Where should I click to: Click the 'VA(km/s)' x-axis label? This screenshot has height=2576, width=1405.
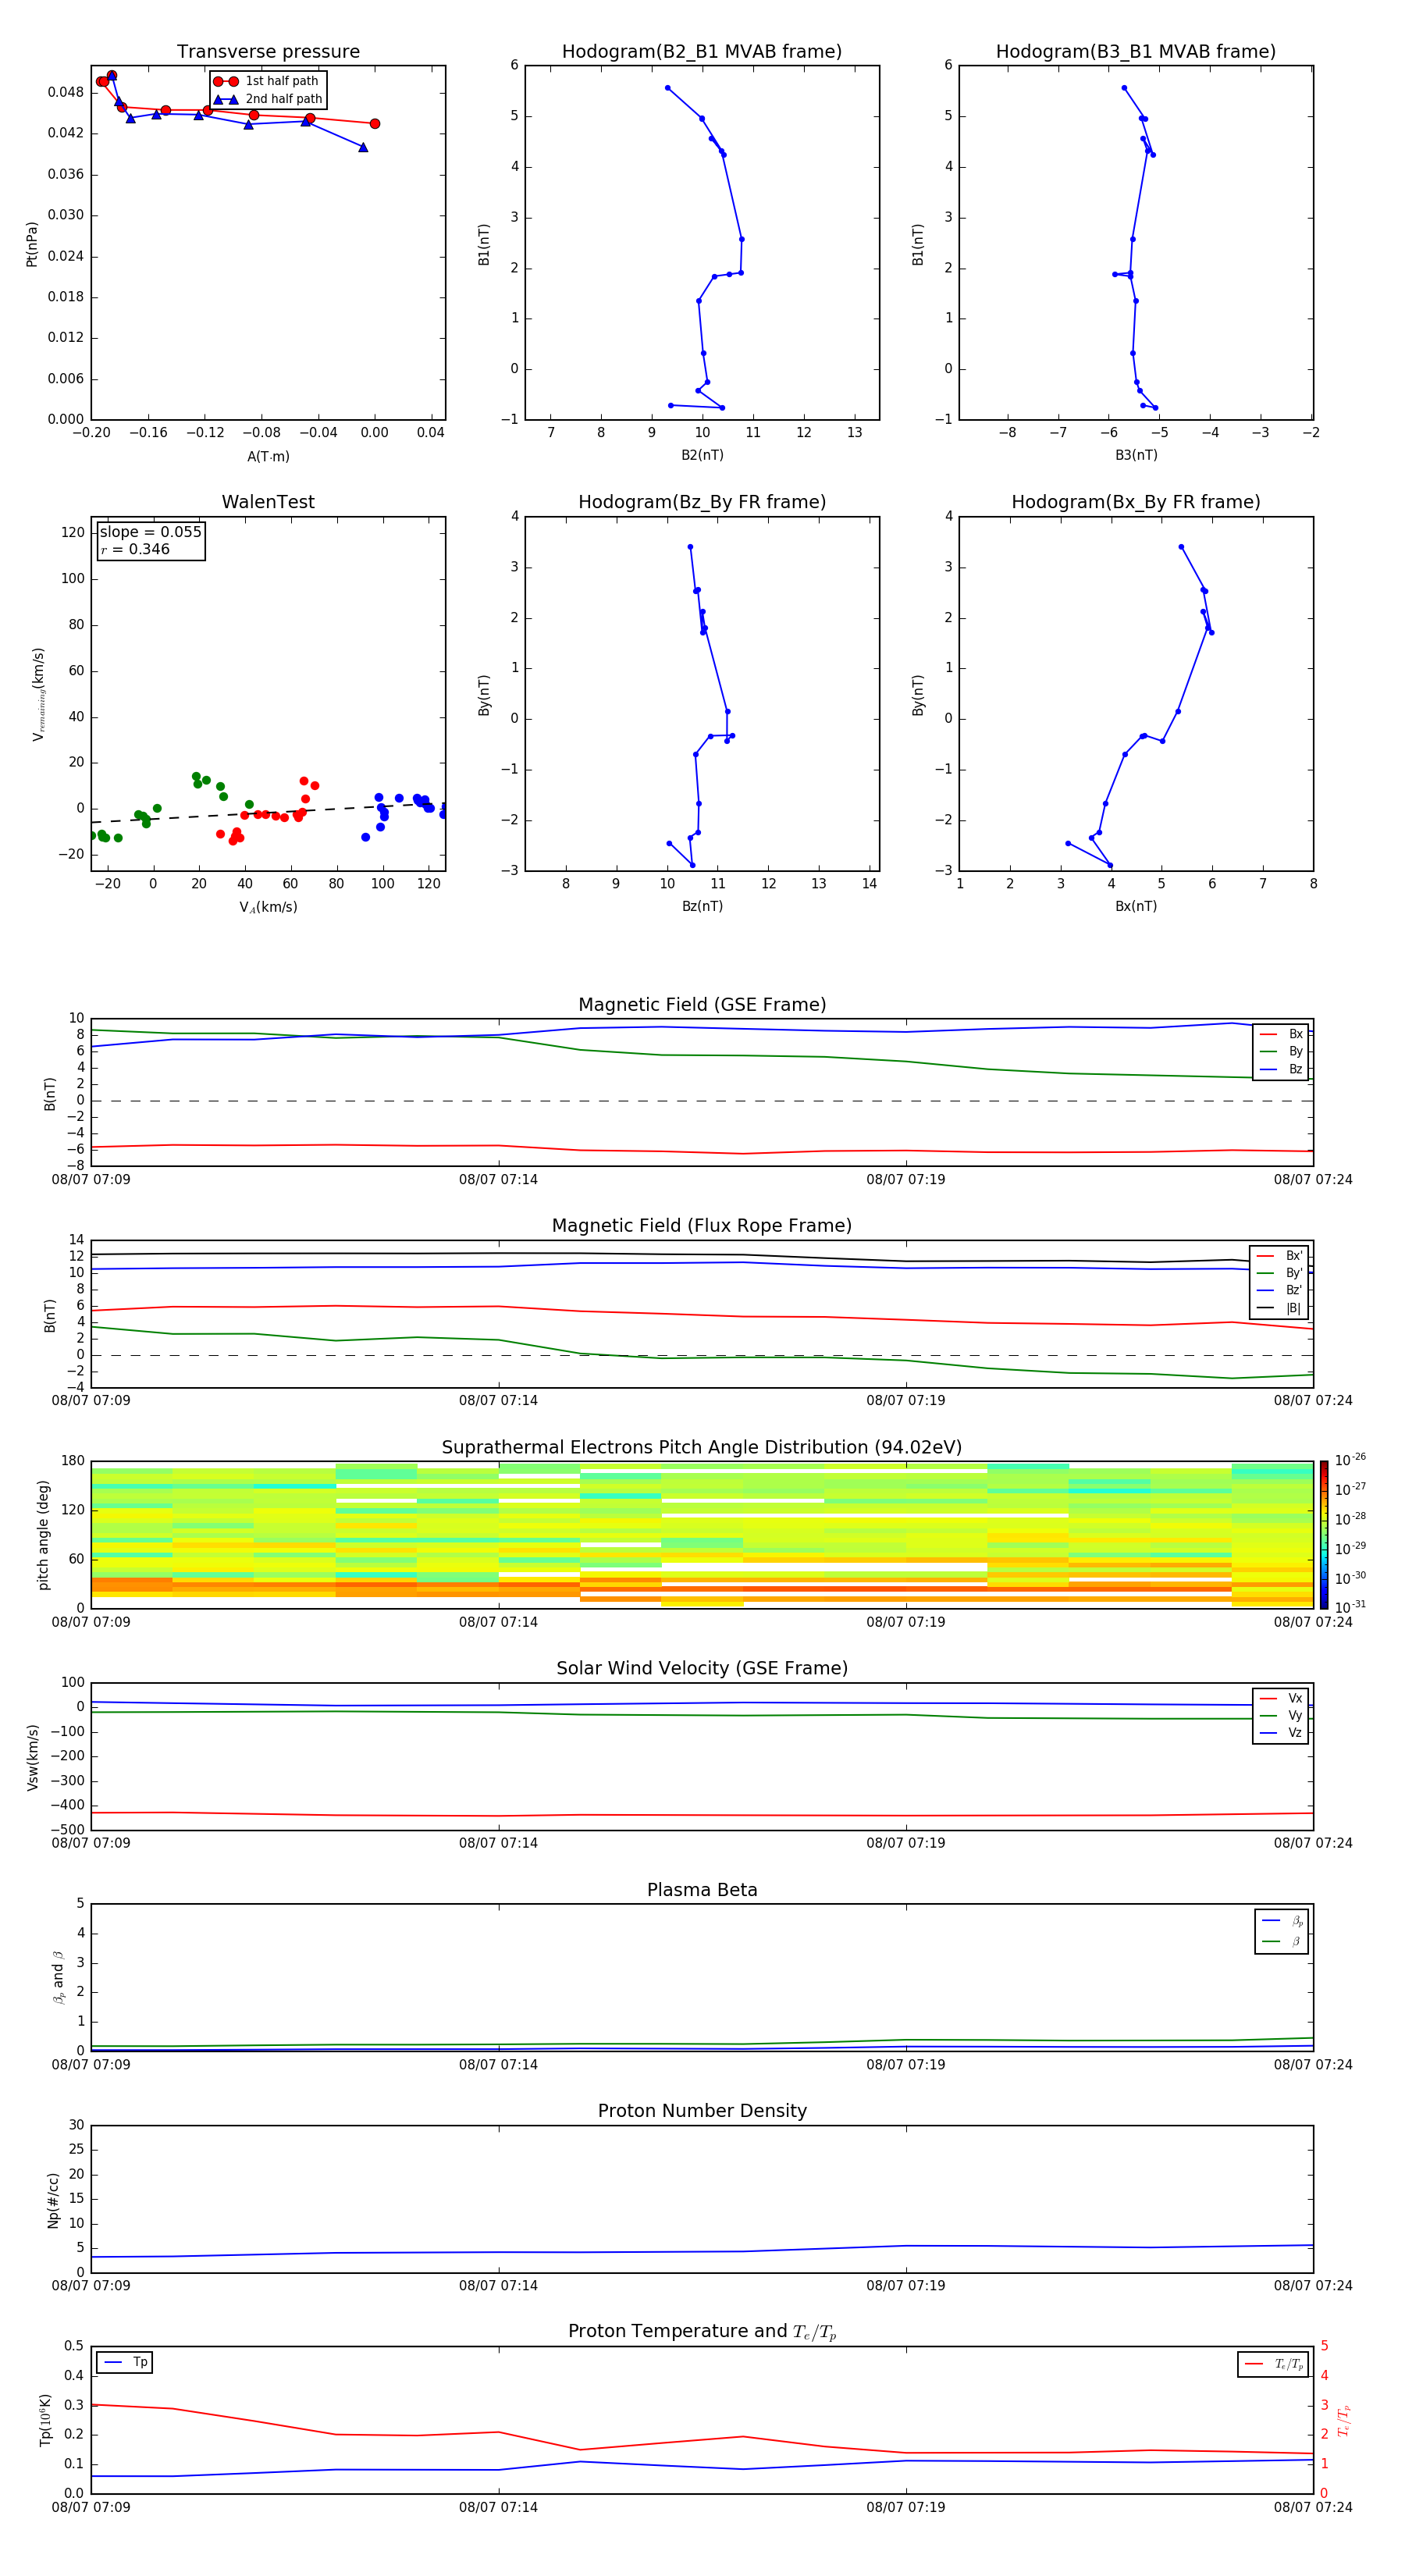point(268,908)
